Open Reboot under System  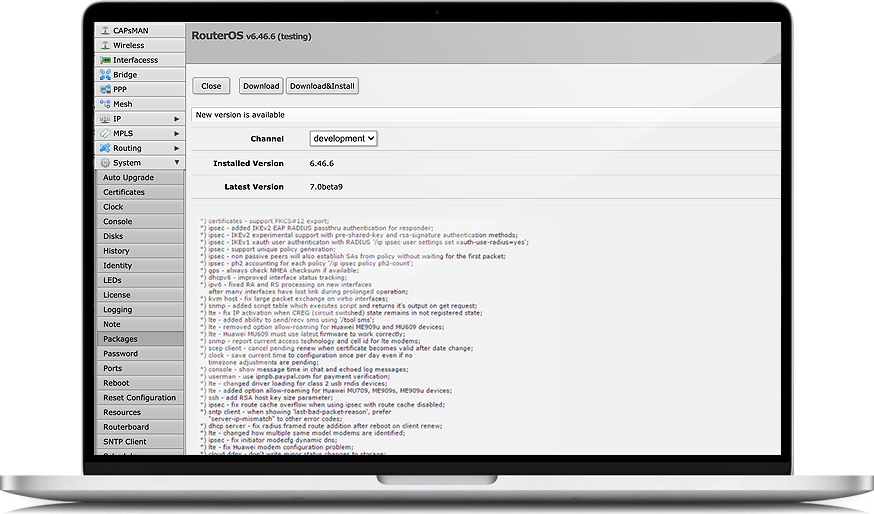(x=140, y=383)
